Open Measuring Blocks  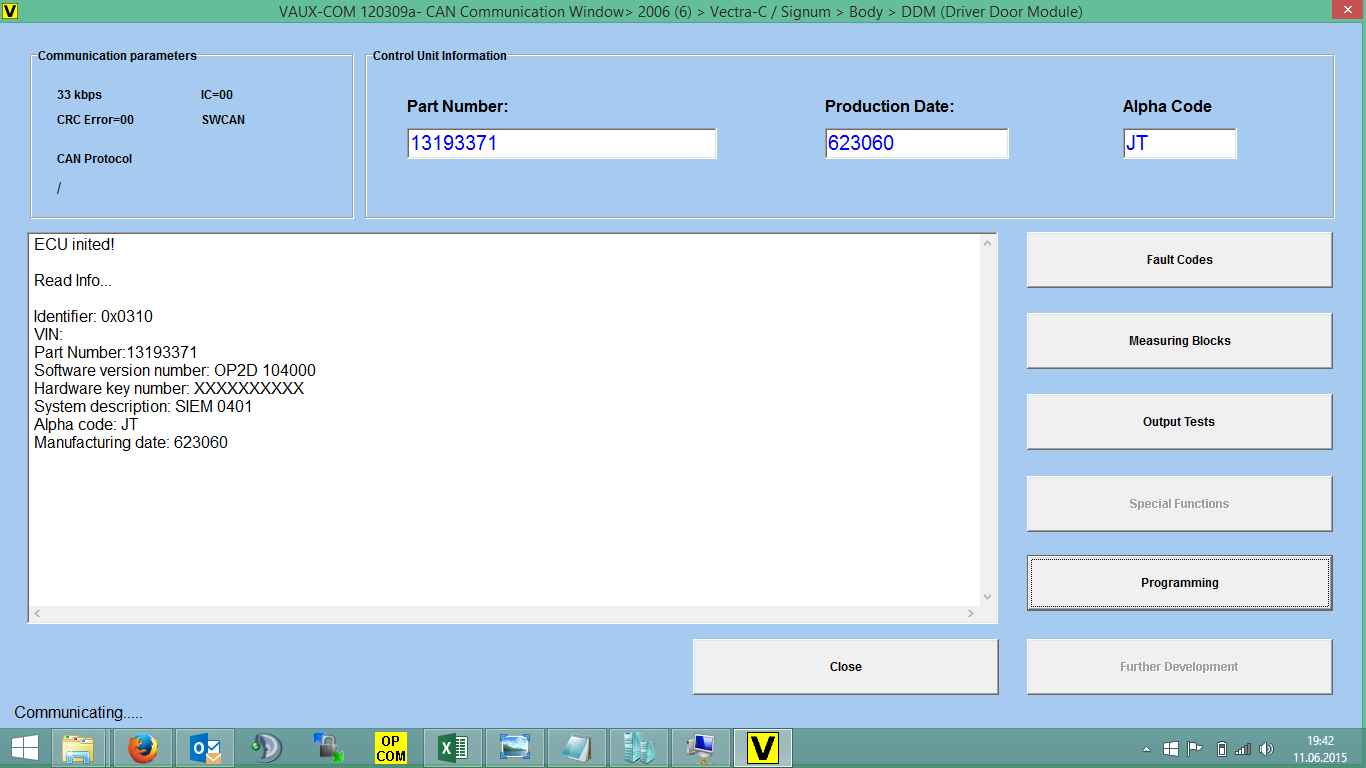[x=1179, y=341]
